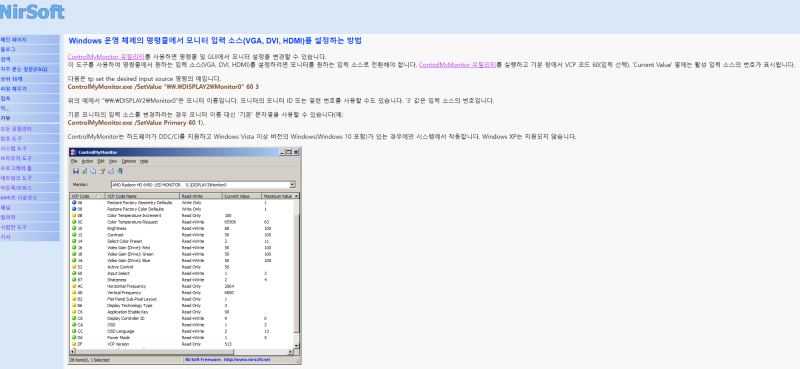Sort by the Read-Write column header
This screenshot has height=369, width=800.
[x=201, y=196]
